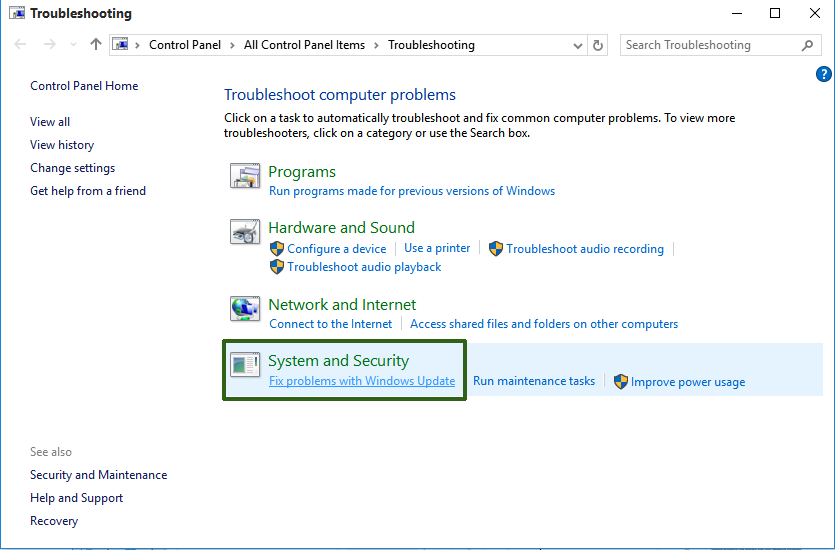Click the refresh icon in address bar
This screenshot has width=835, height=550.
[x=597, y=45]
